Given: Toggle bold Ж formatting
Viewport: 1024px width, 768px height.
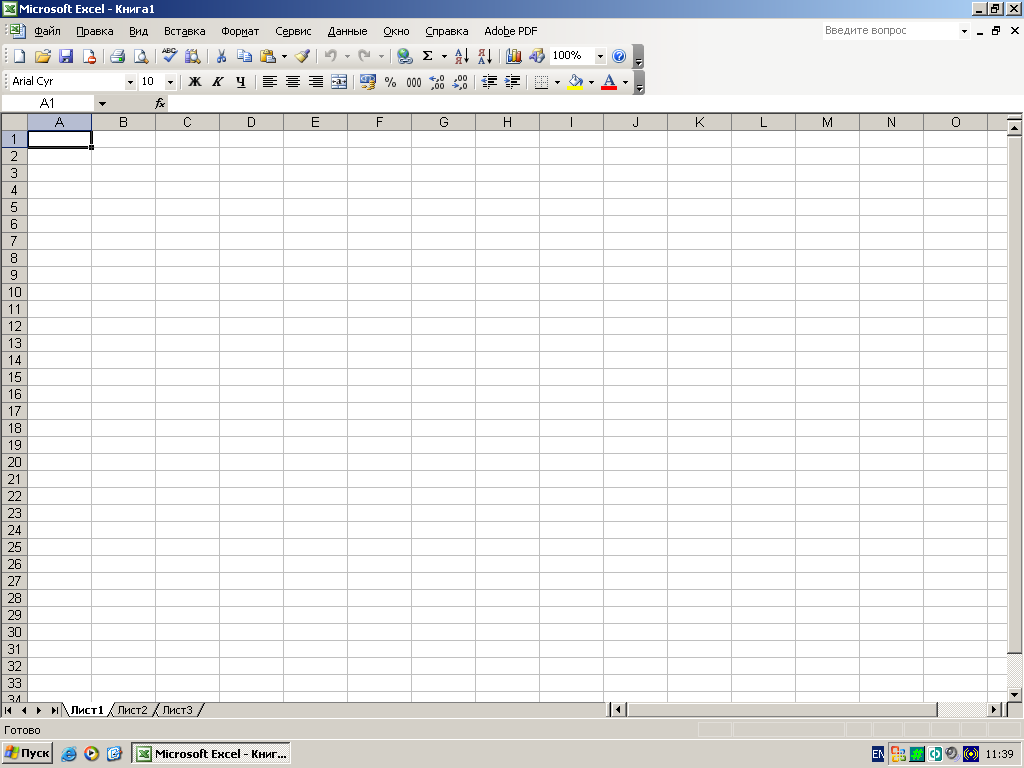Looking at the screenshot, I should point(195,82).
